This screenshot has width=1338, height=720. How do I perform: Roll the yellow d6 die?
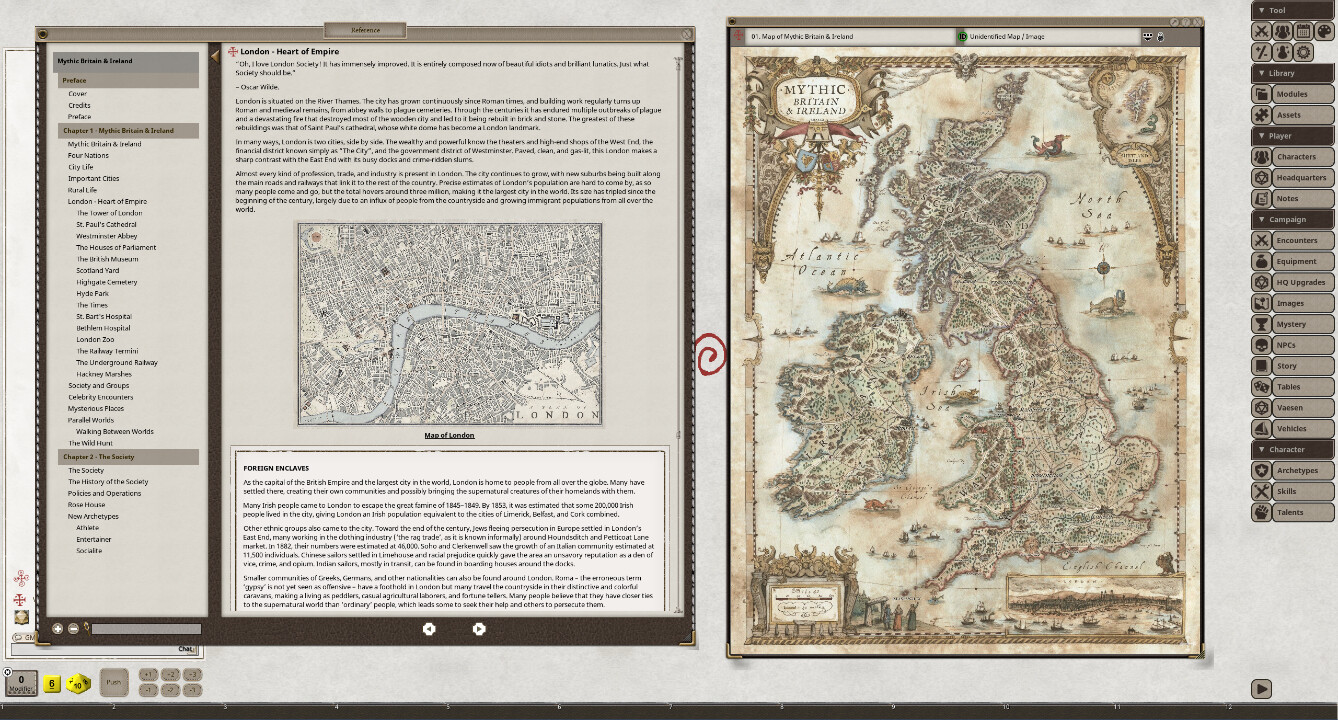click(x=52, y=684)
